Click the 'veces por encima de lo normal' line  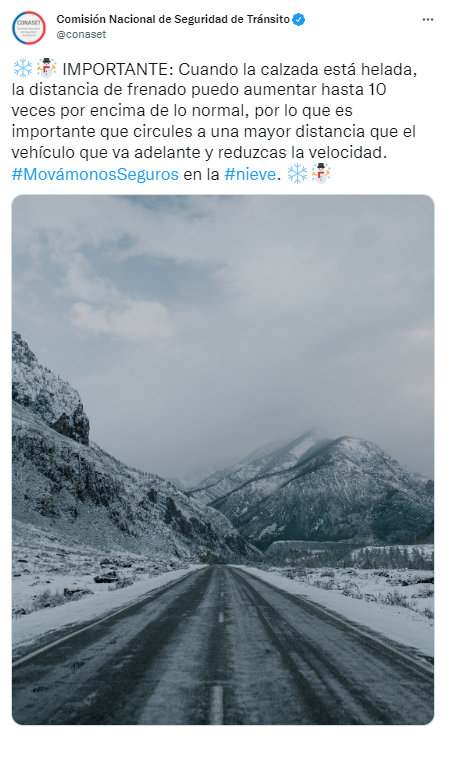click(182, 111)
